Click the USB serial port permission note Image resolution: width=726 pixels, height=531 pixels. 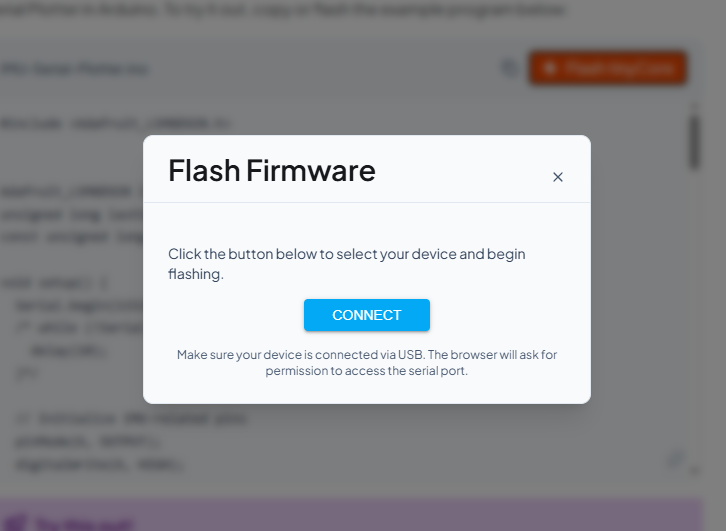[367, 363]
